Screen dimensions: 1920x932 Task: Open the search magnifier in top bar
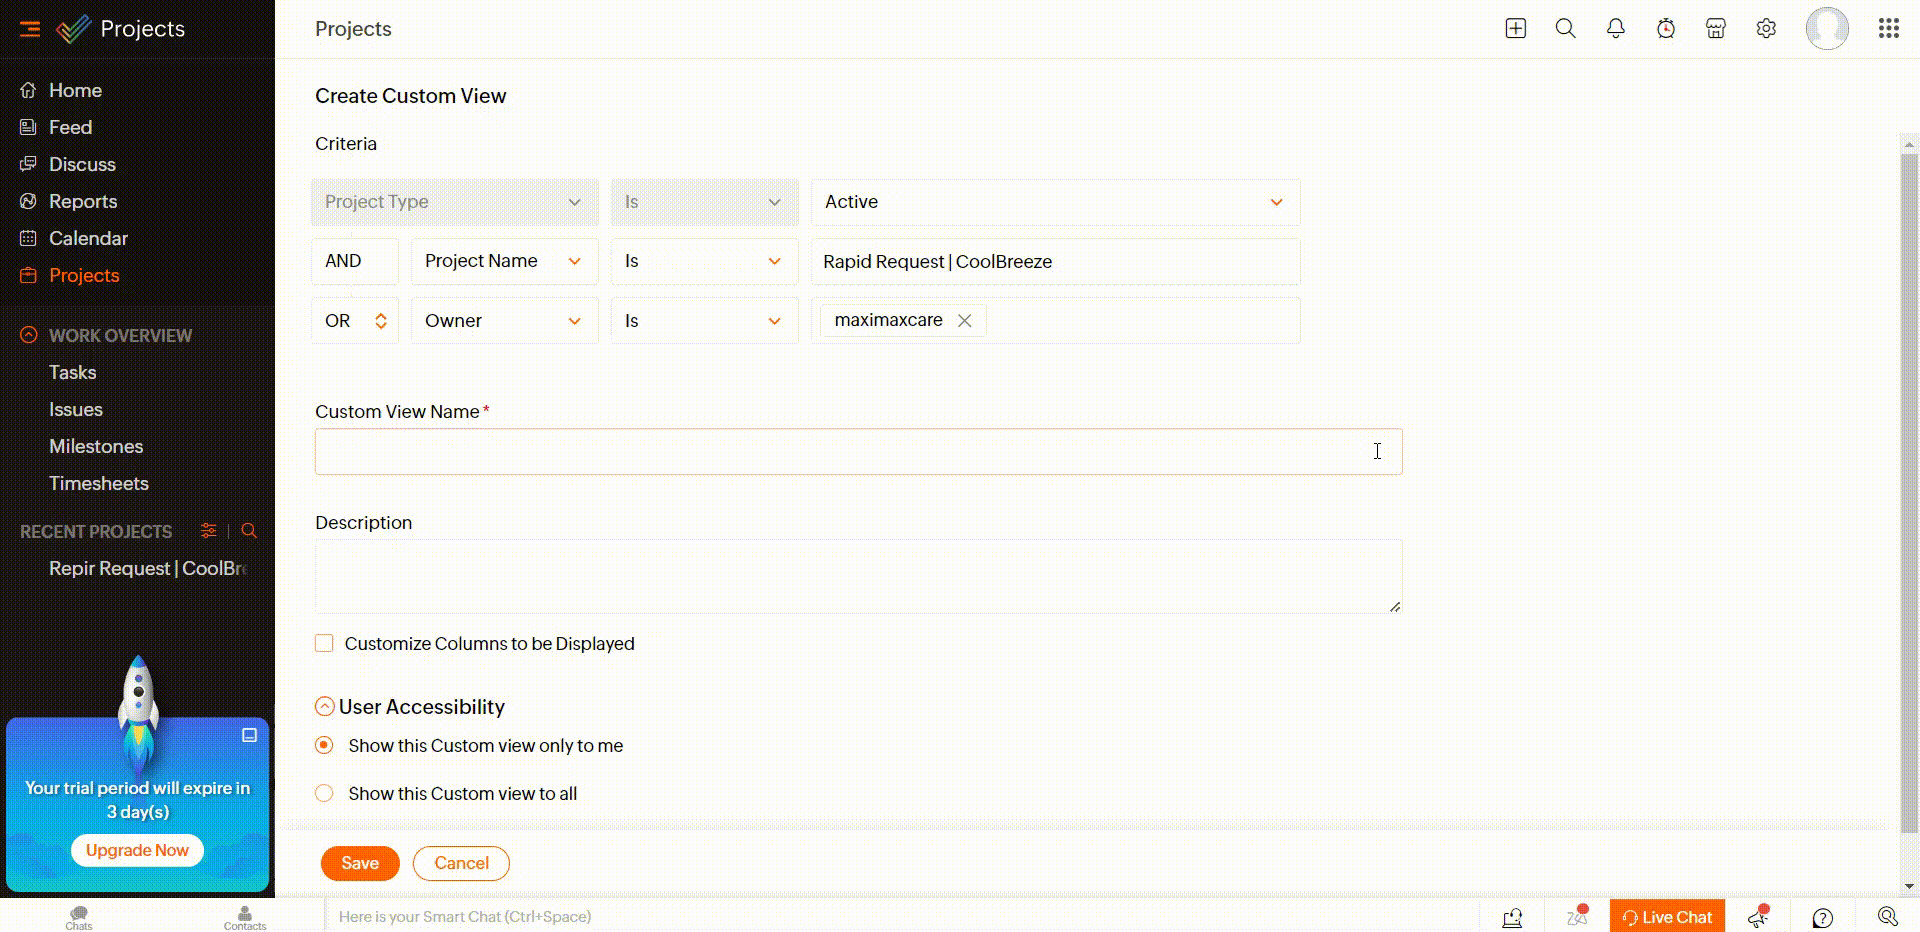(x=1565, y=29)
